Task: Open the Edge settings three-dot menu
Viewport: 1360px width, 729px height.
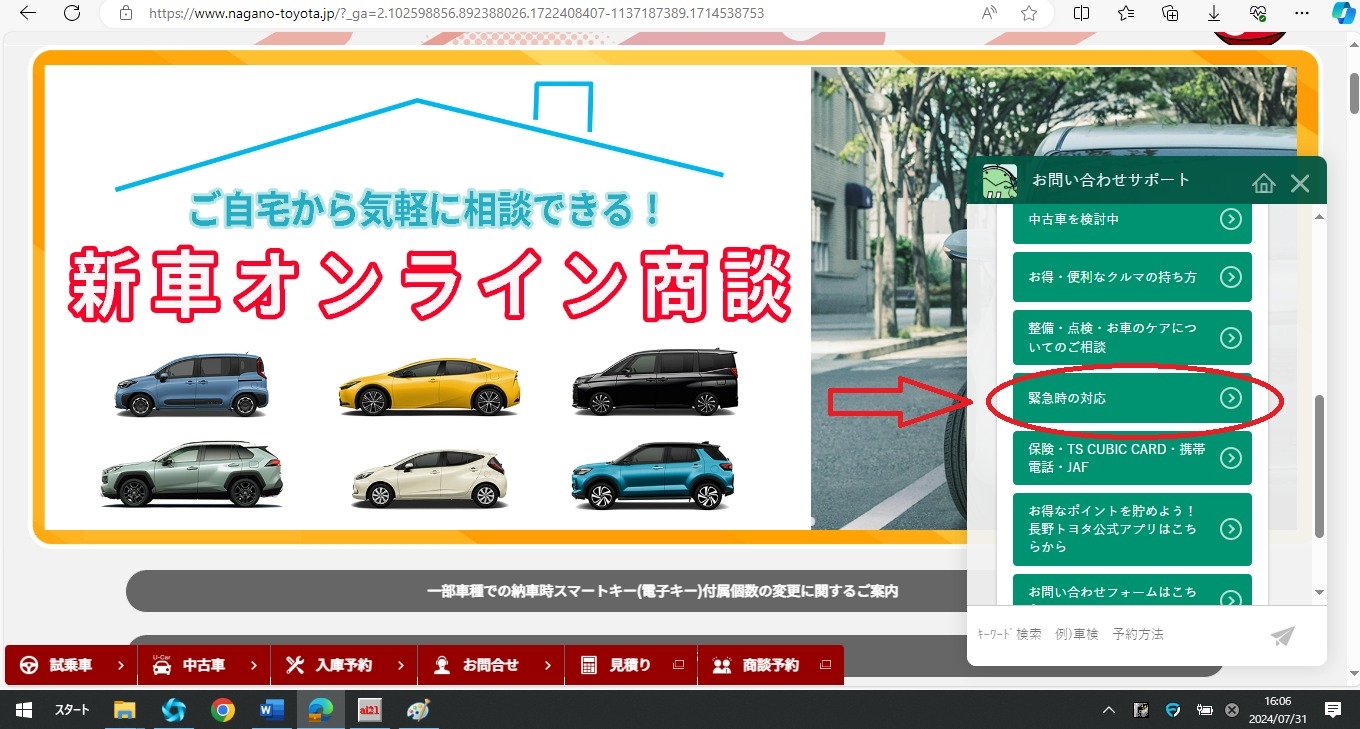Action: [1301, 13]
